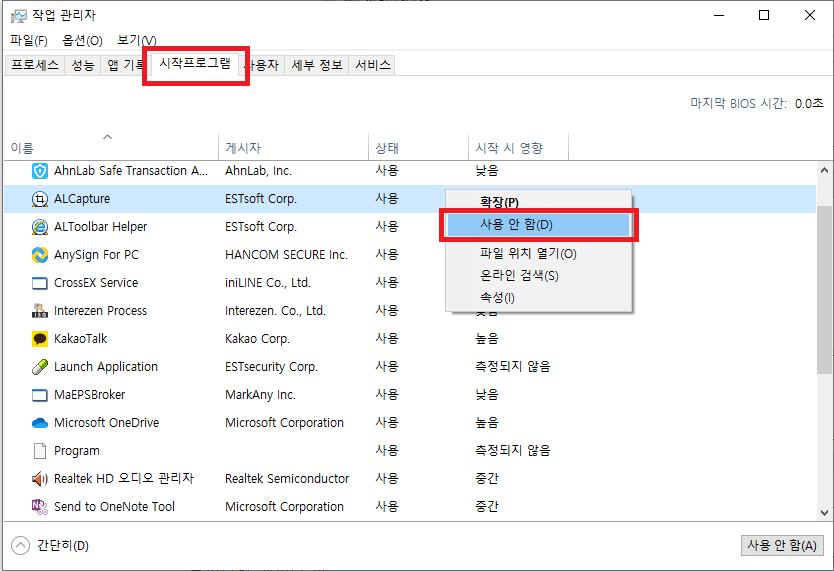Viewport: 834px width, 571px height.
Task: Click the AnySign For PC icon
Action: (40, 255)
